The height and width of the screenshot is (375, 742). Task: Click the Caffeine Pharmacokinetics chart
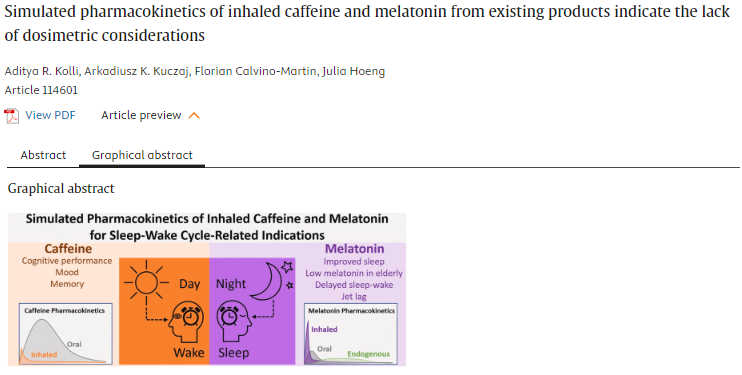point(66,334)
